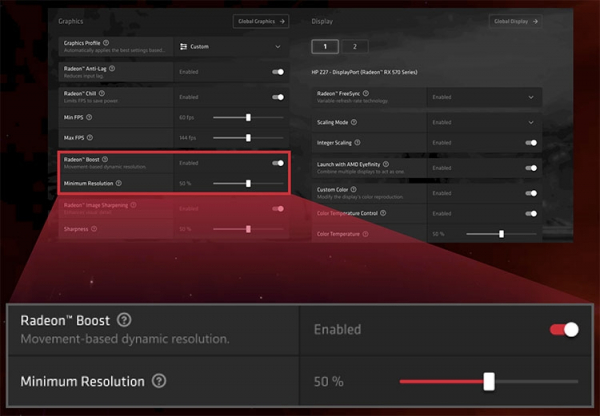The height and width of the screenshot is (416, 600).
Task: Click help icon next to Integer Scaling
Action: (357, 142)
